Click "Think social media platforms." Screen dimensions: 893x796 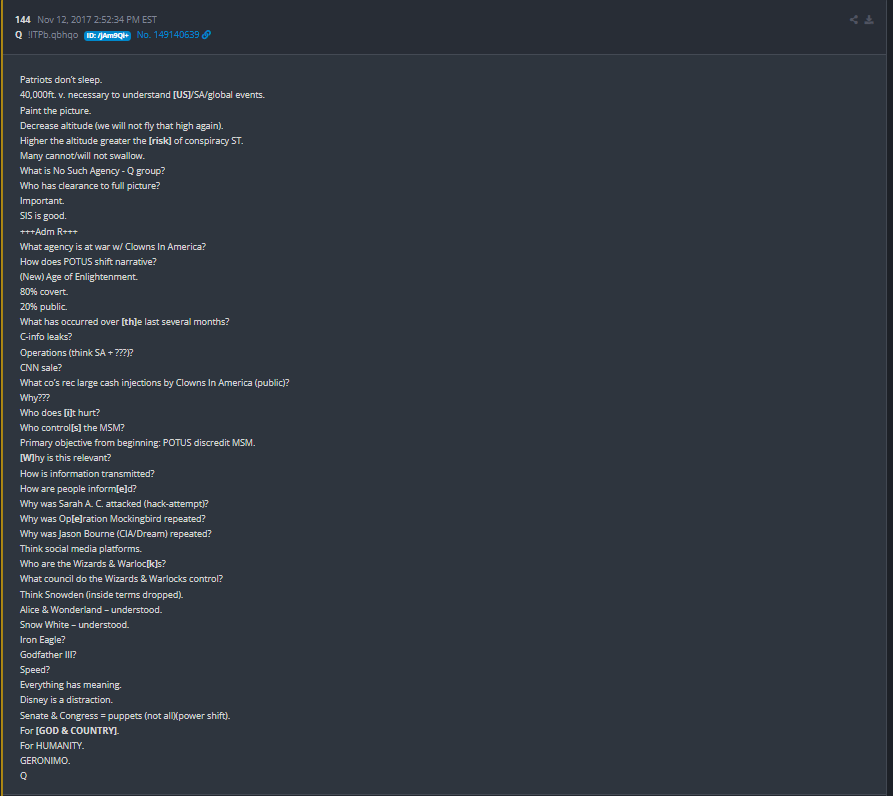[81, 549]
